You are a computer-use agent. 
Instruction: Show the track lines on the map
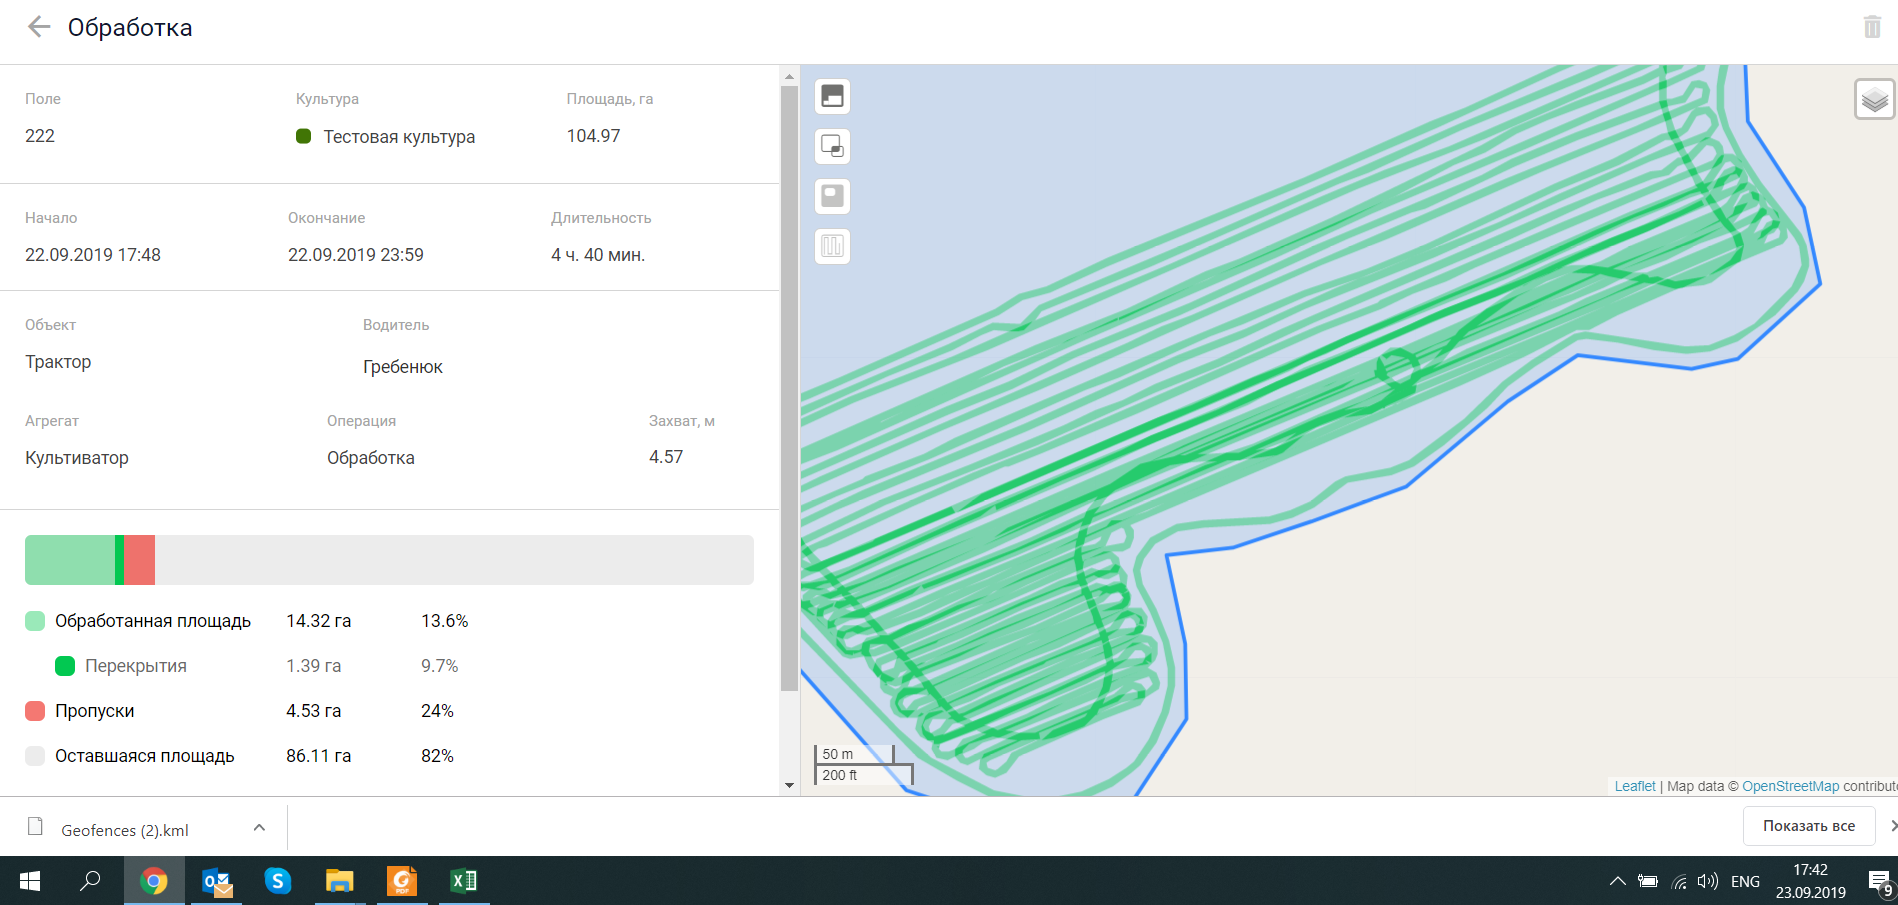coord(832,246)
